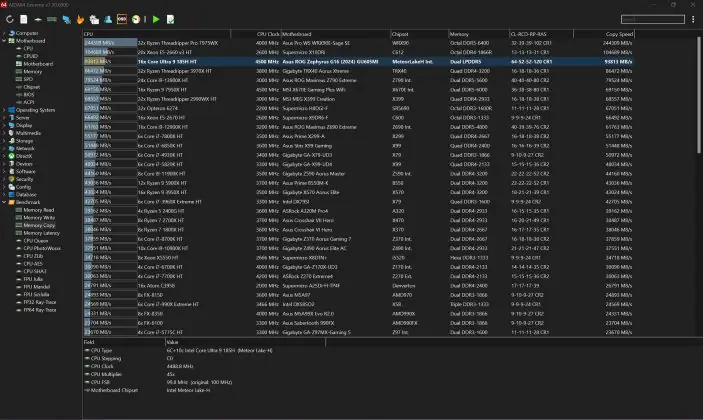Expand the Server tree node

[4, 117]
